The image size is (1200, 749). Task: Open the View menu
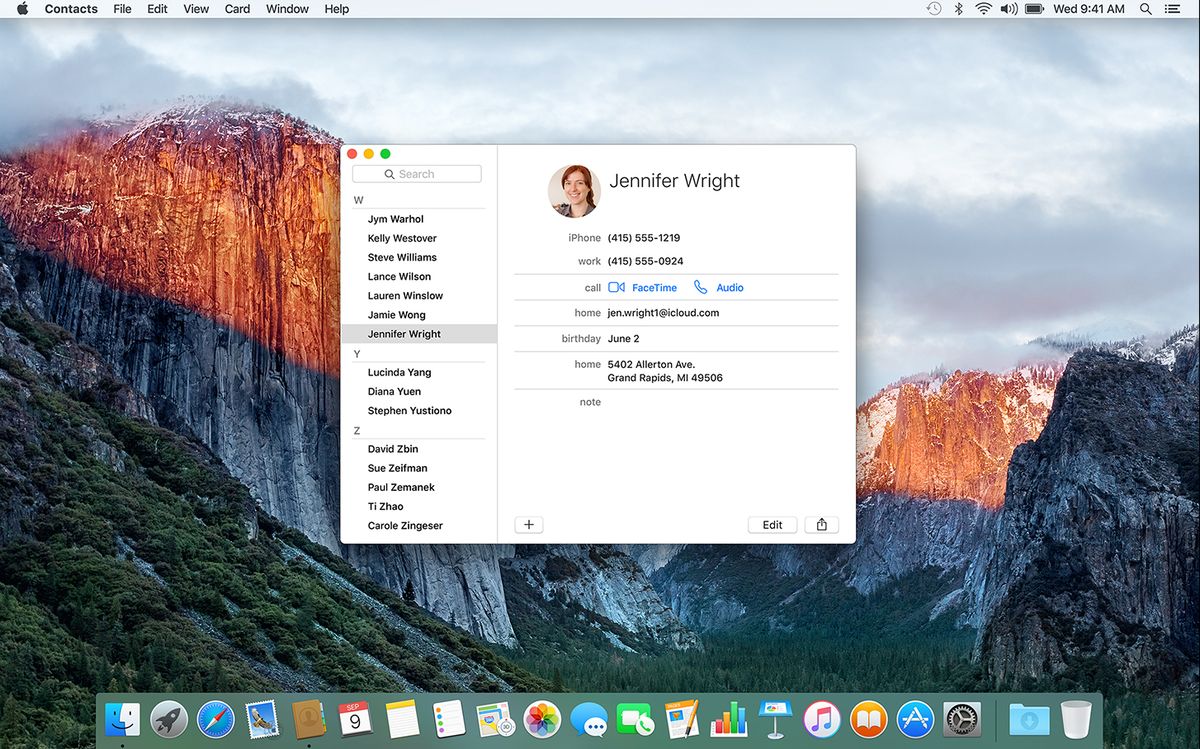pyautogui.click(x=195, y=9)
